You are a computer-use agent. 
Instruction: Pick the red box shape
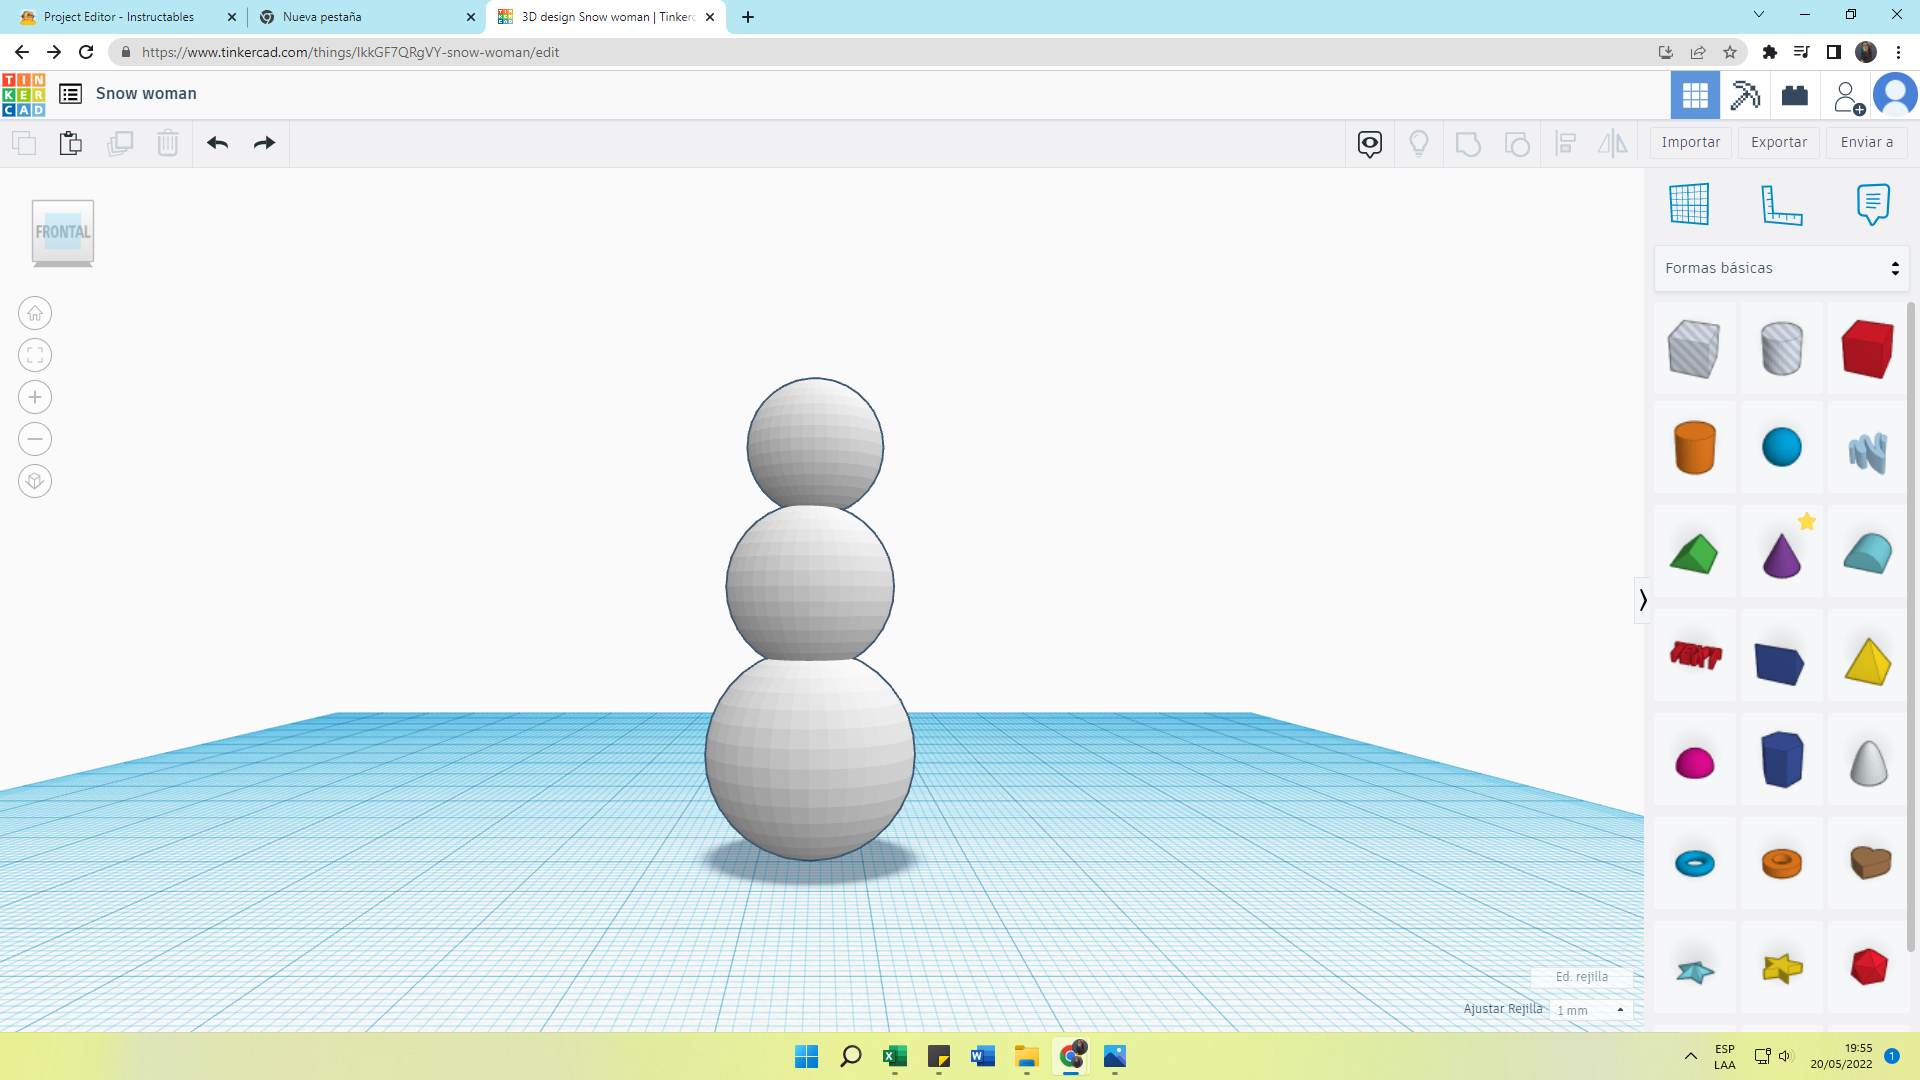1867,349
